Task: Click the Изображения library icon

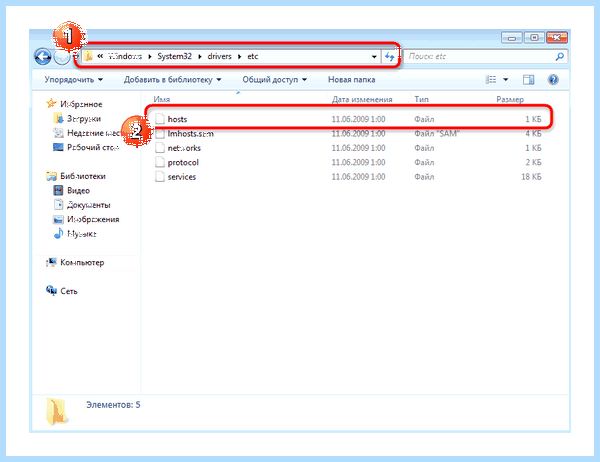Action: 58,219
